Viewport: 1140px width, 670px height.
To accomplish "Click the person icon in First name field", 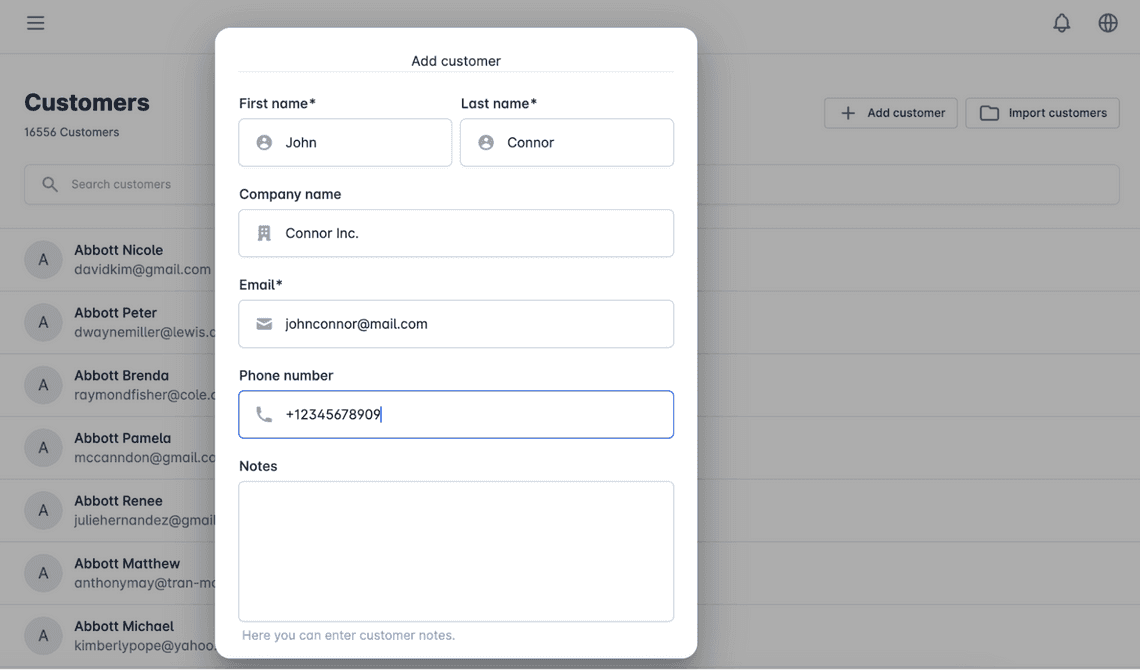I will click(265, 142).
